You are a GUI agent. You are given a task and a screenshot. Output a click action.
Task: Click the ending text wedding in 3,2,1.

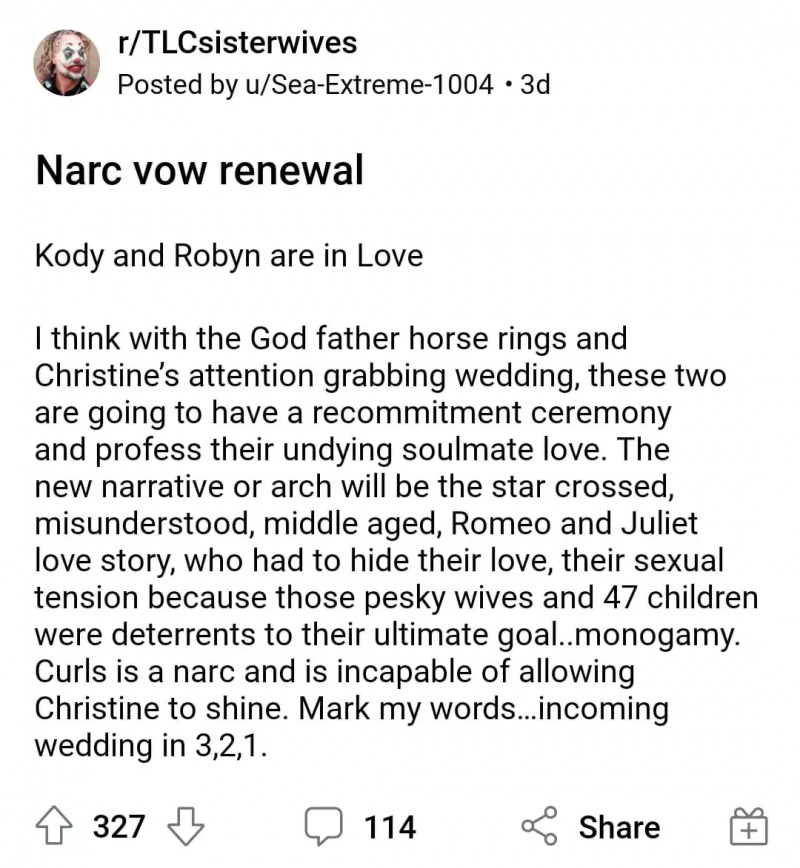[151, 746]
